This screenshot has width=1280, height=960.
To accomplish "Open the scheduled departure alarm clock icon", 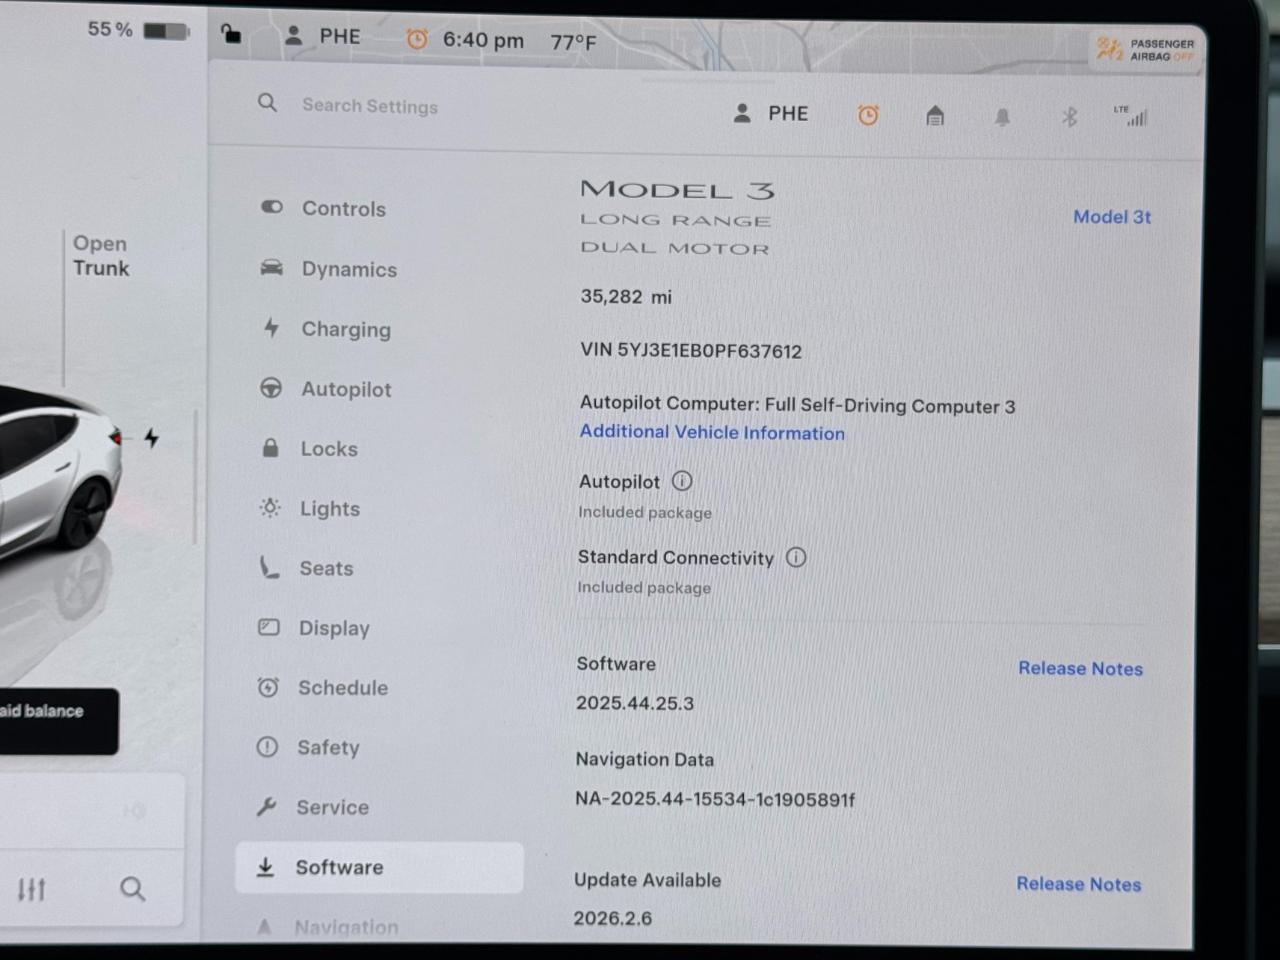I will pyautogui.click(x=868, y=116).
